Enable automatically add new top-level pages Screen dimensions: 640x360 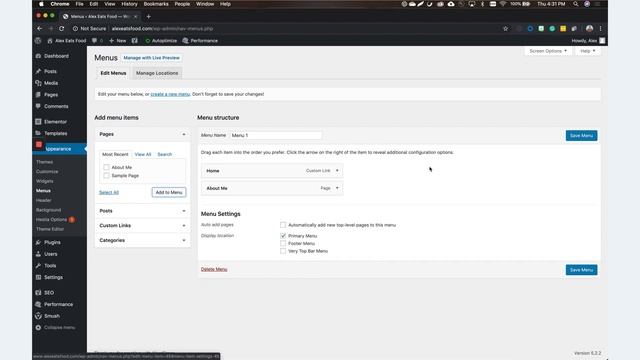[x=283, y=225]
